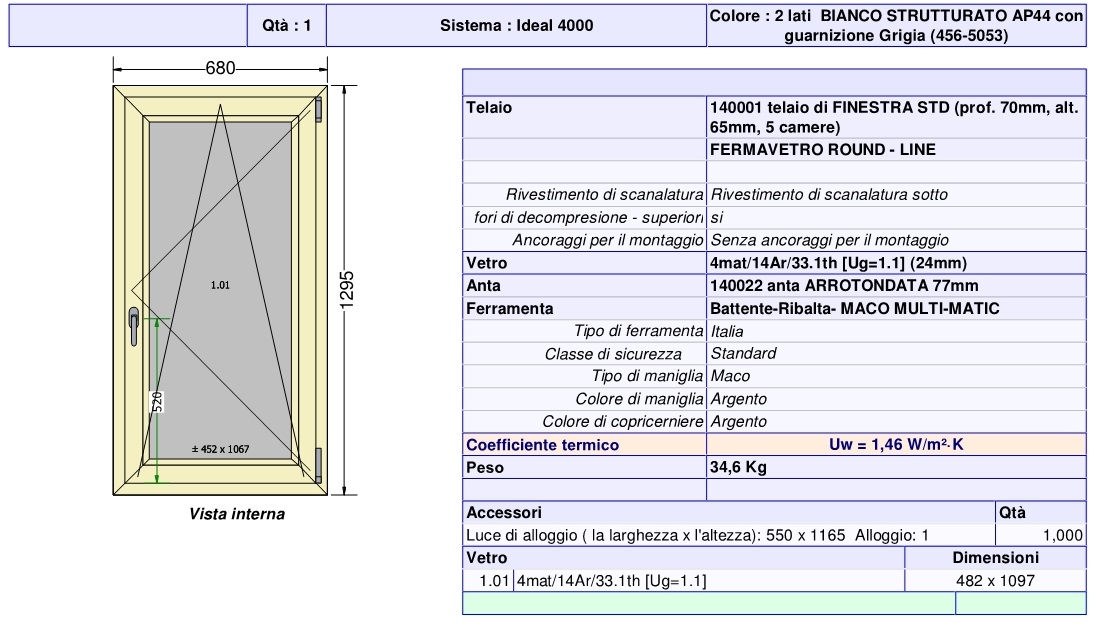This screenshot has height=623, width=1093.
Task: Click 4mat/14Ar/33.1th [Ug=1.1] in glass table
Action: (x=611, y=581)
